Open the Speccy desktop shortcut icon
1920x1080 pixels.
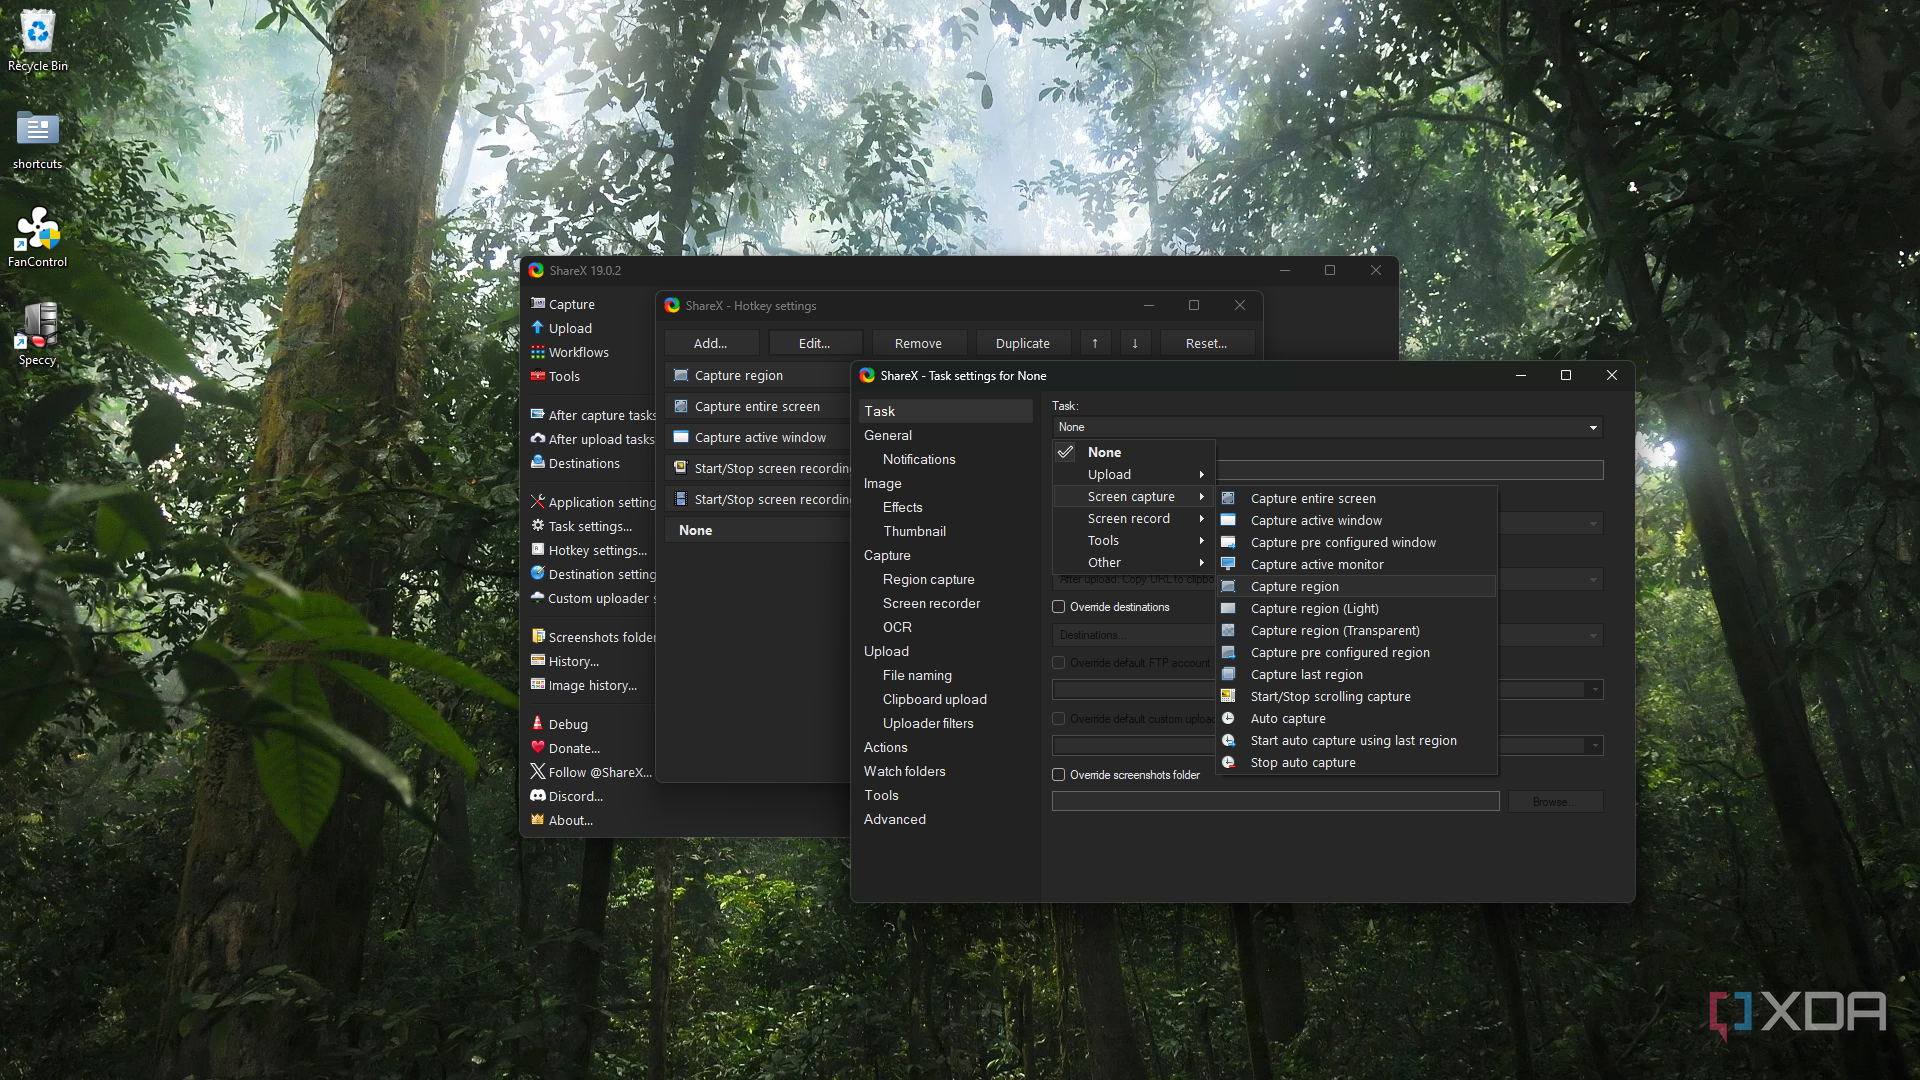38,335
